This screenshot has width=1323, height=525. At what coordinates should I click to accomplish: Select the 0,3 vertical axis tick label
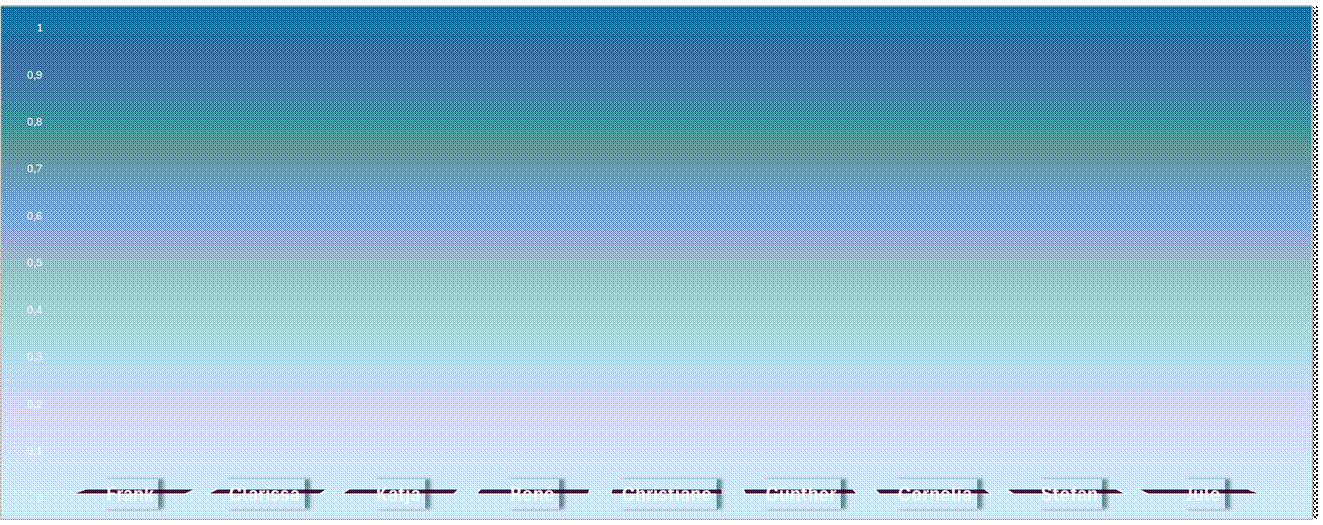35,357
